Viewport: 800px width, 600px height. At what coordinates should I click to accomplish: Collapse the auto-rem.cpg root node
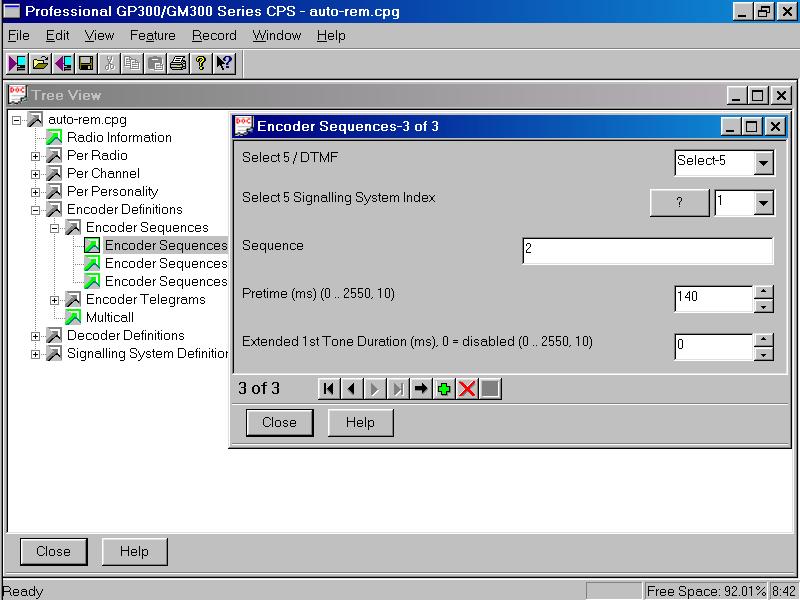[17, 120]
